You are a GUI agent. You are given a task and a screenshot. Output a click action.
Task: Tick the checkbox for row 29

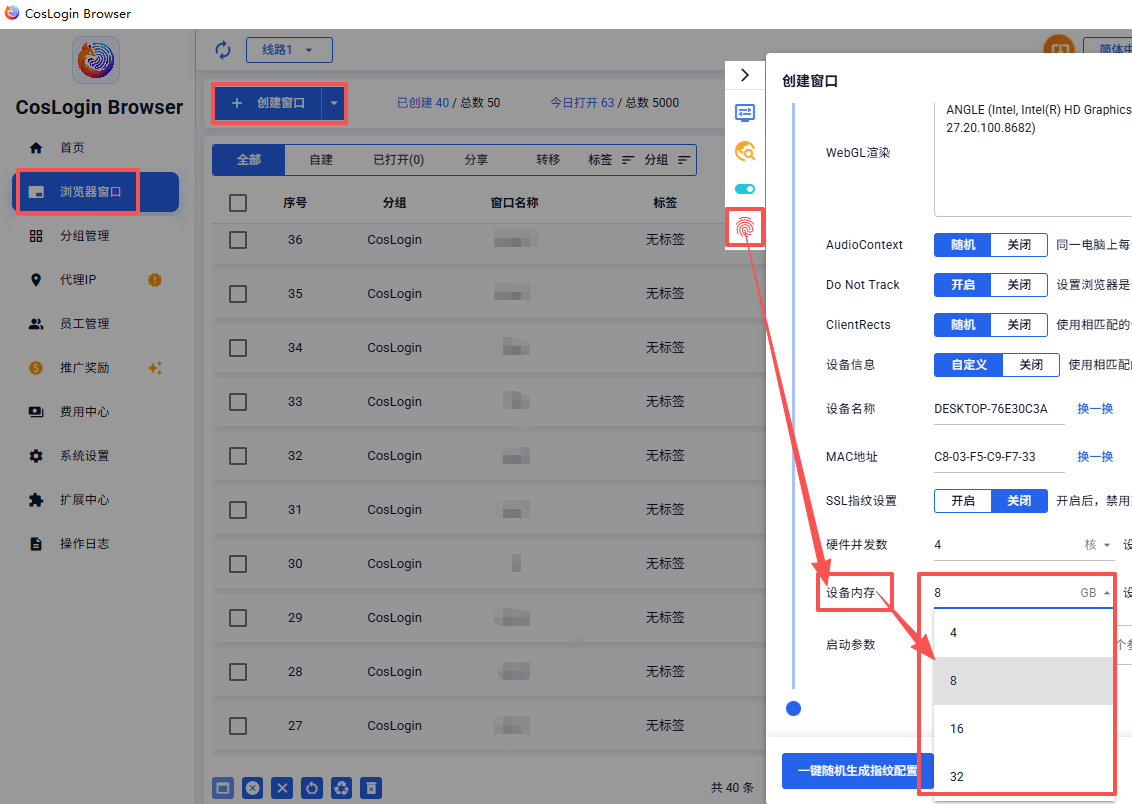(238, 618)
